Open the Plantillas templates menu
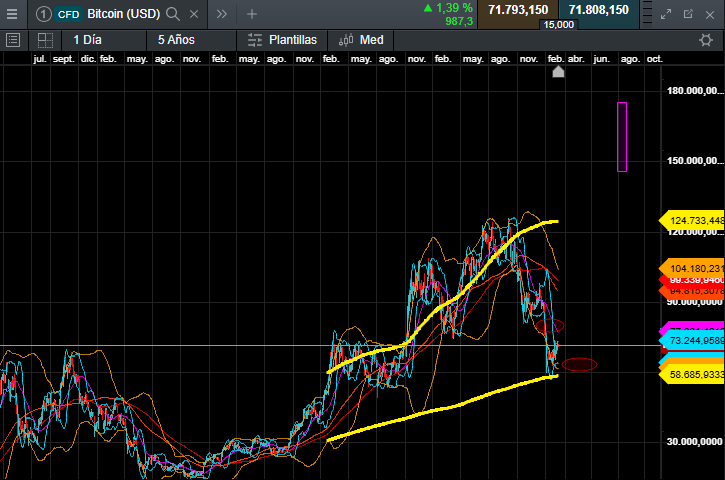725x480 pixels. coord(282,40)
